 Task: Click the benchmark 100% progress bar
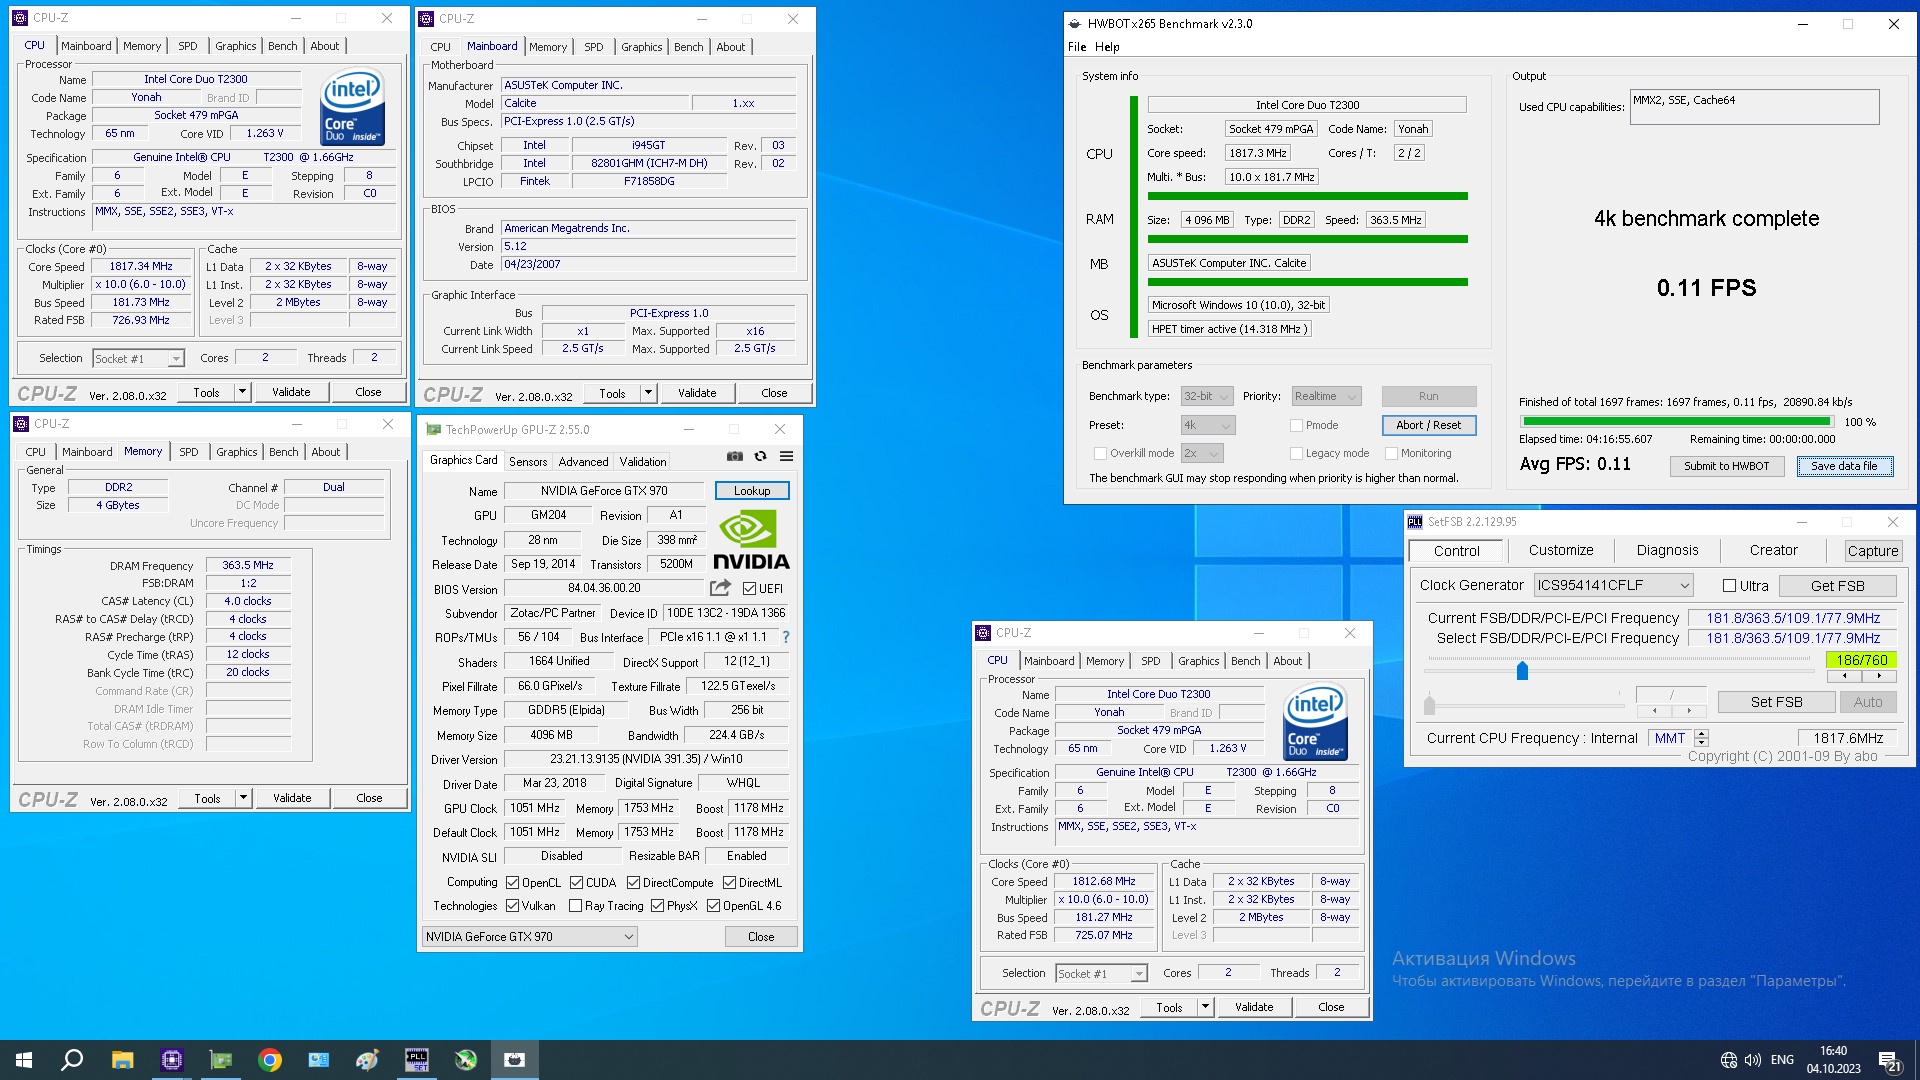coord(1677,422)
